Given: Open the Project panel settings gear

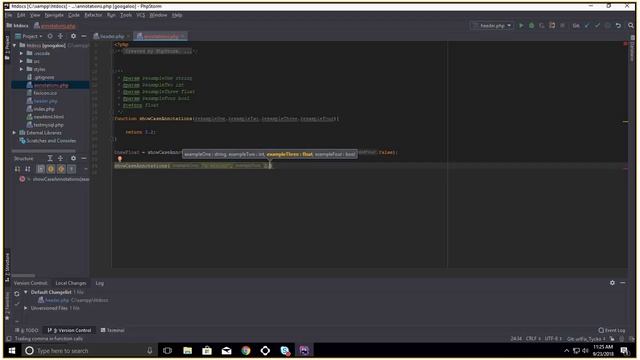Looking at the screenshot, I should click(73, 36).
